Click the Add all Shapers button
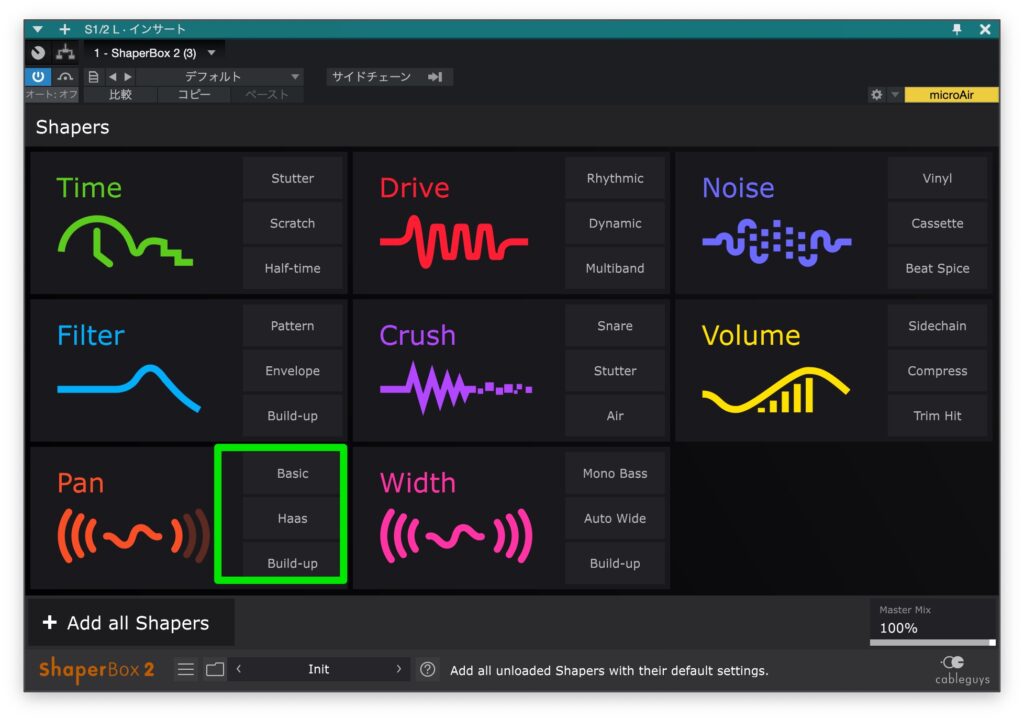Image resolution: width=1024 pixels, height=720 pixels. [128, 623]
